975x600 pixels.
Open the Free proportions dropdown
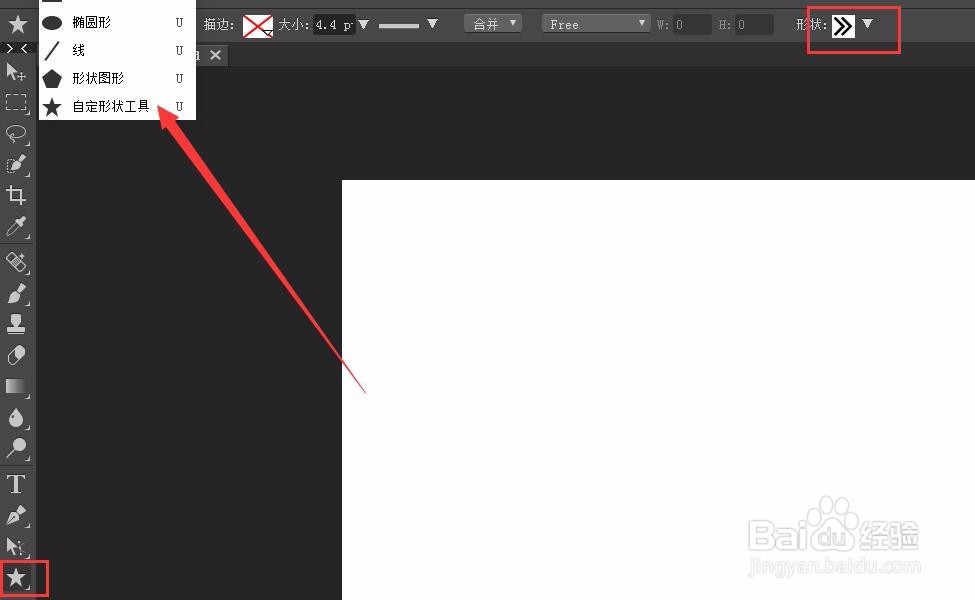[596, 24]
